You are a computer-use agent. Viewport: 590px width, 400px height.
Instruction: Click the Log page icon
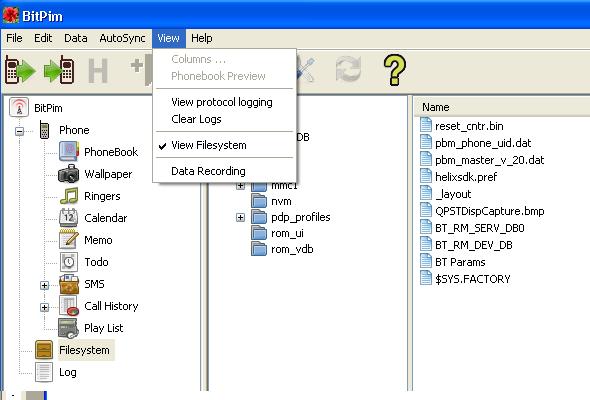(x=44, y=372)
